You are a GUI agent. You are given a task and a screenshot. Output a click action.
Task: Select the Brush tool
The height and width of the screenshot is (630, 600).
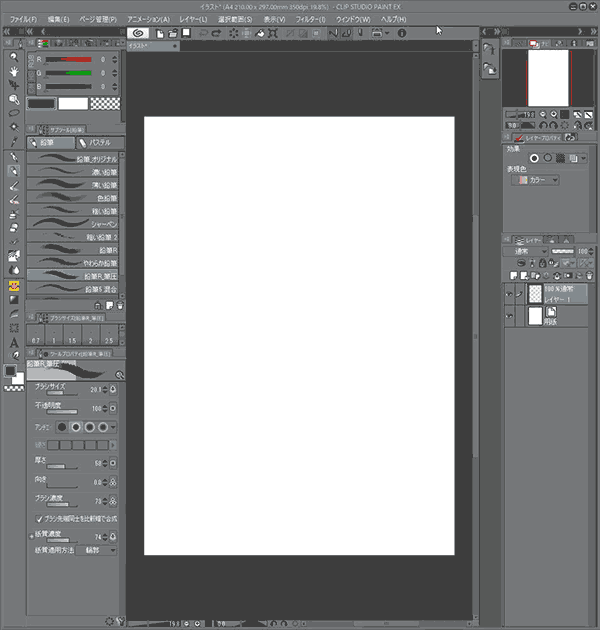[14, 185]
